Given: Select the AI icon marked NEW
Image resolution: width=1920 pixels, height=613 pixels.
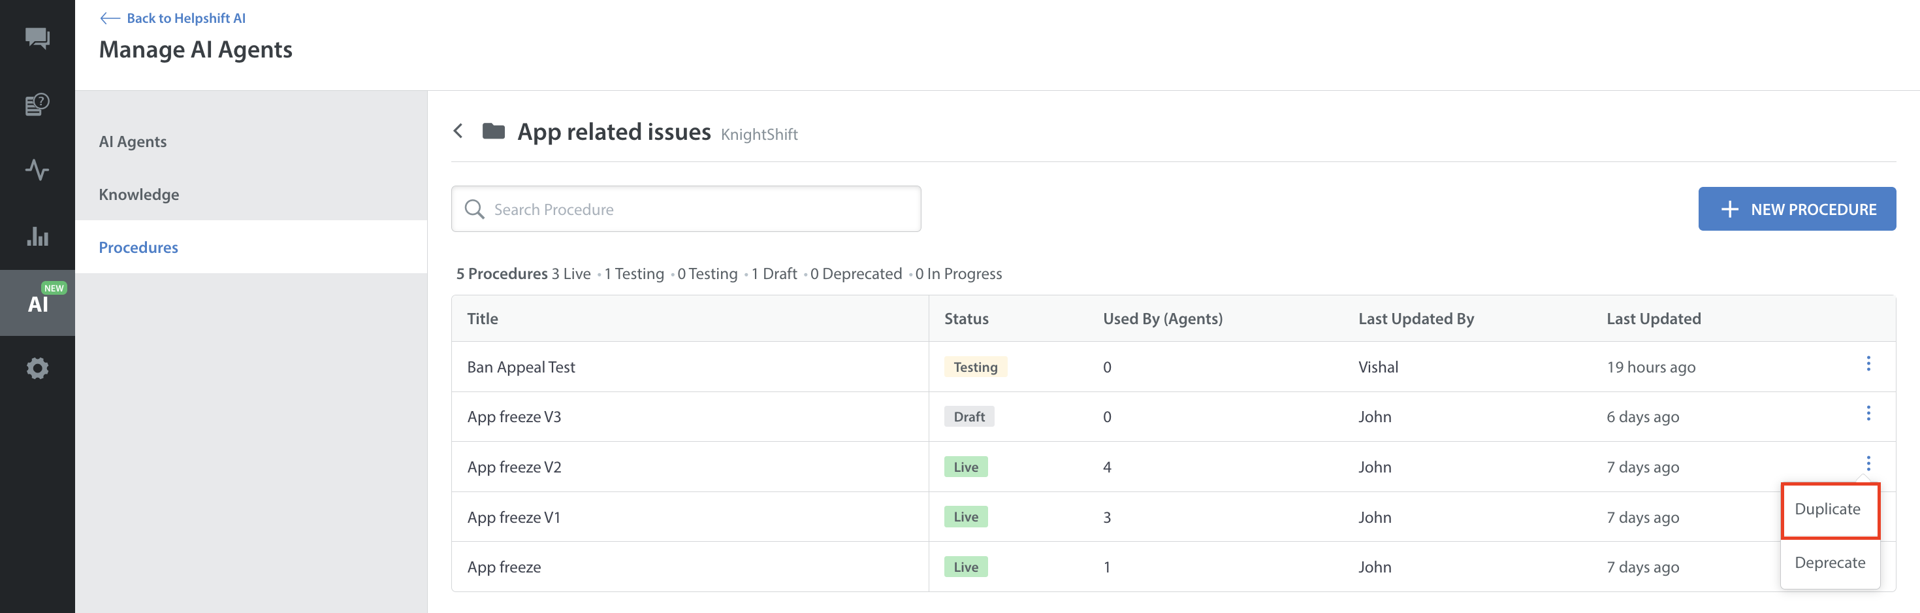Looking at the screenshot, I should (38, 303).
